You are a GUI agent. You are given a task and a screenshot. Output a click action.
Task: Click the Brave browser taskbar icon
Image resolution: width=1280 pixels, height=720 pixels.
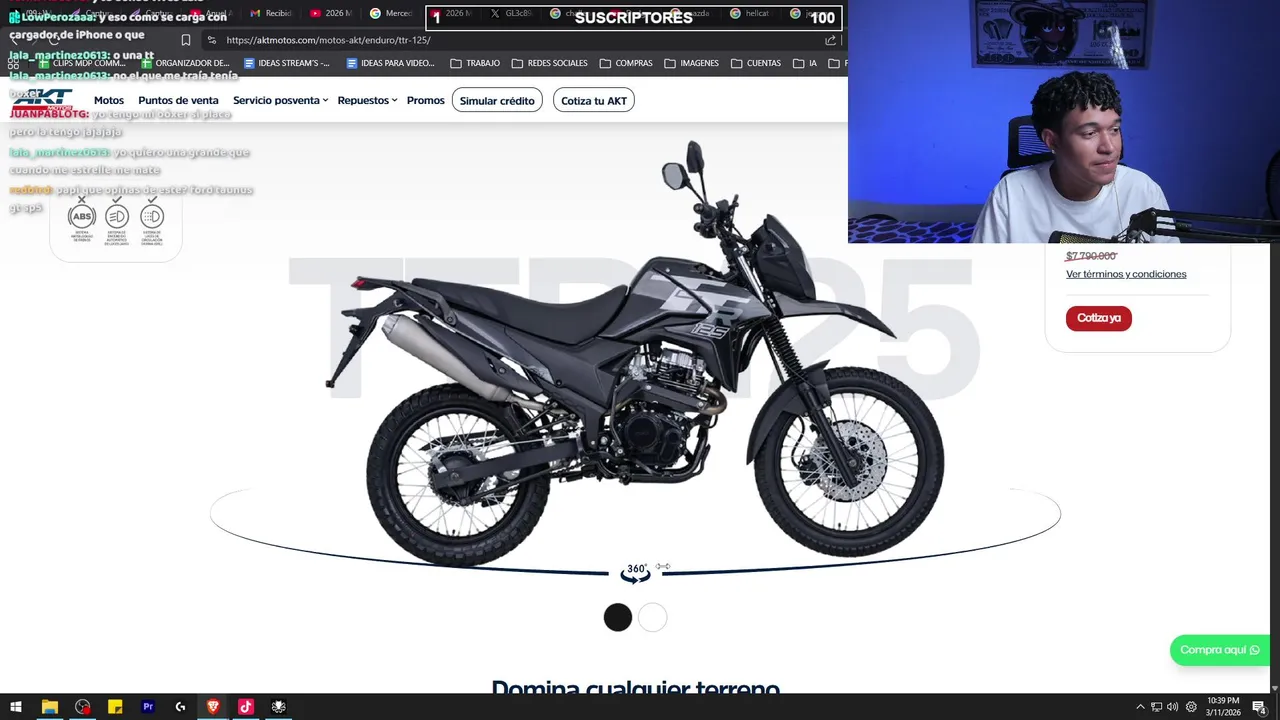[213, 706]
